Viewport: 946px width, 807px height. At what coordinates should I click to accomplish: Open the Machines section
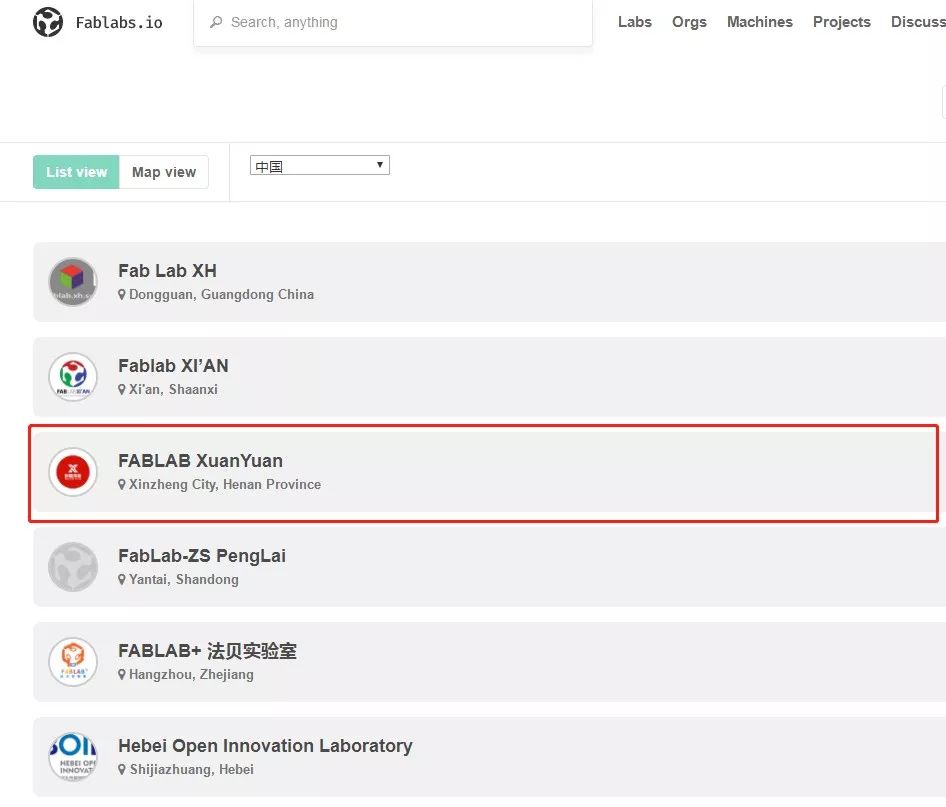[x=760, y=22]
